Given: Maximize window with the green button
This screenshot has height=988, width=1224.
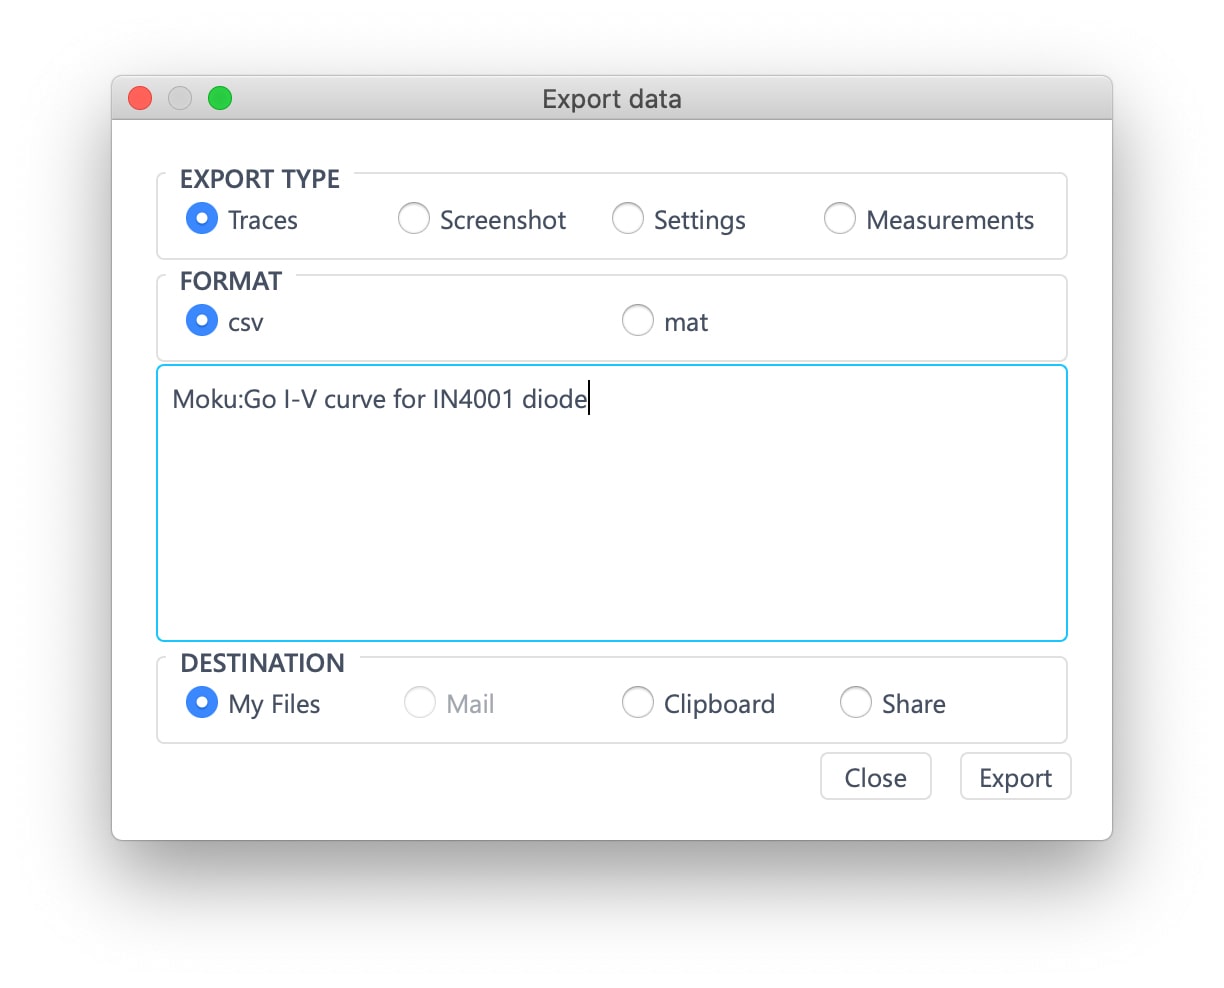Looking at the screenshot, I should [x=220, y=98].
